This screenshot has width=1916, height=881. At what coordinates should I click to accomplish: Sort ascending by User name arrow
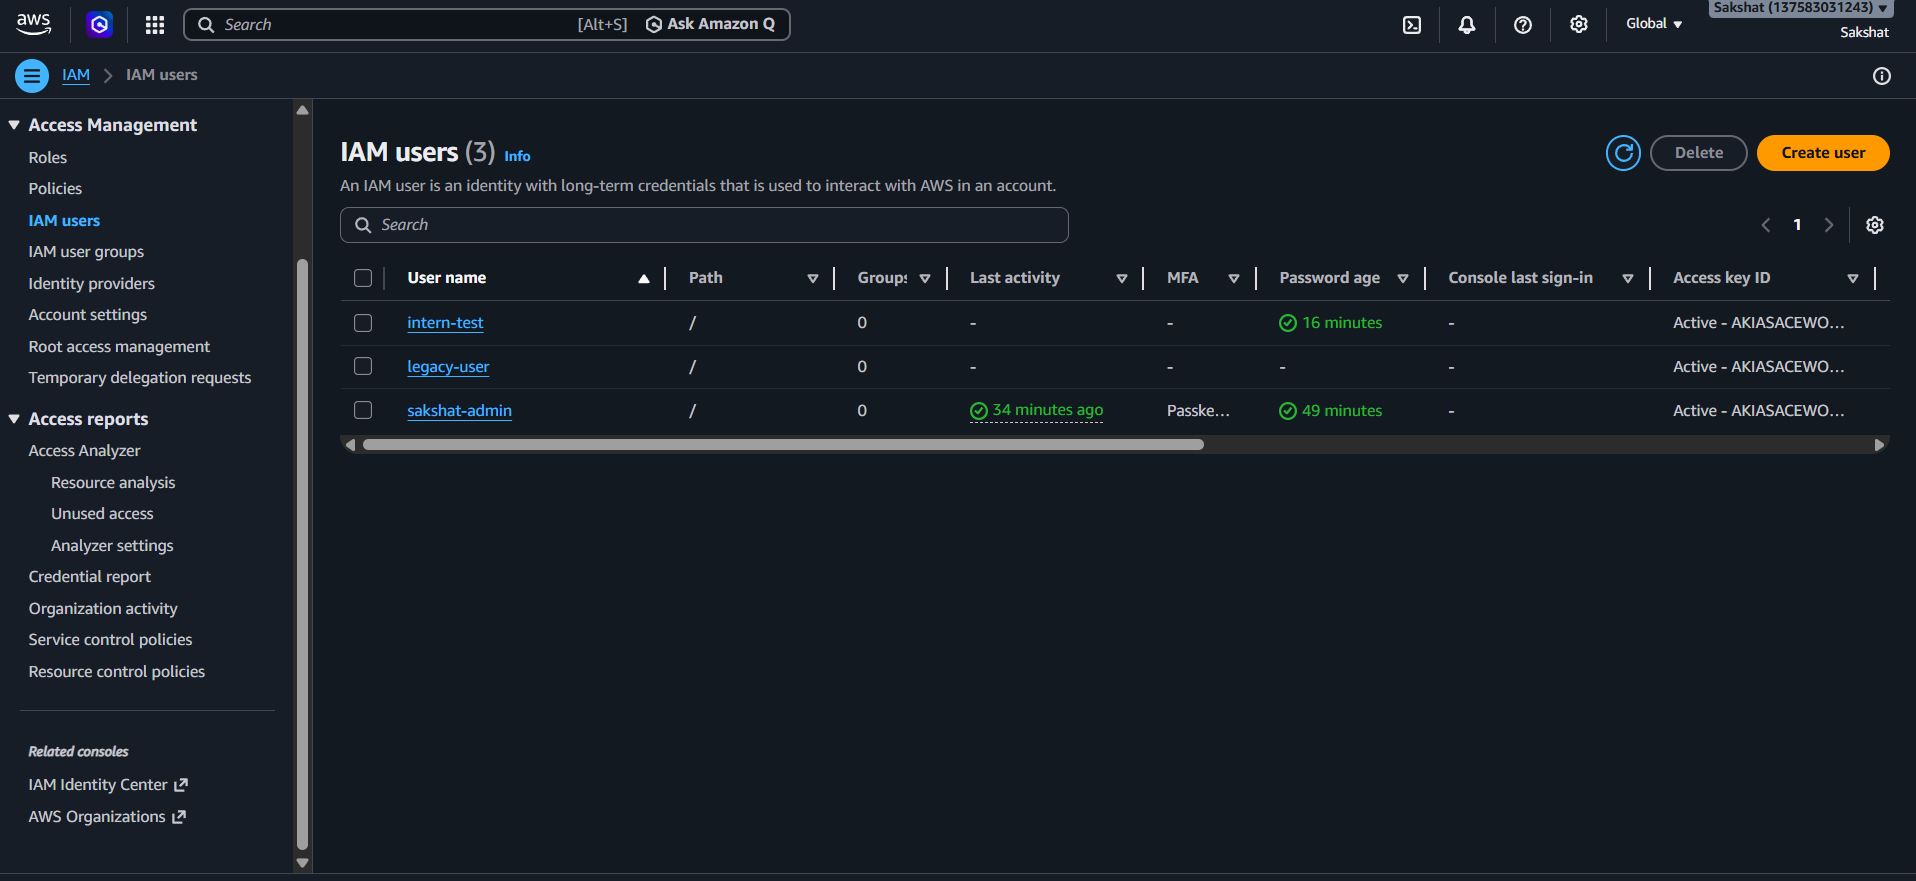click(x=644, y=279)
